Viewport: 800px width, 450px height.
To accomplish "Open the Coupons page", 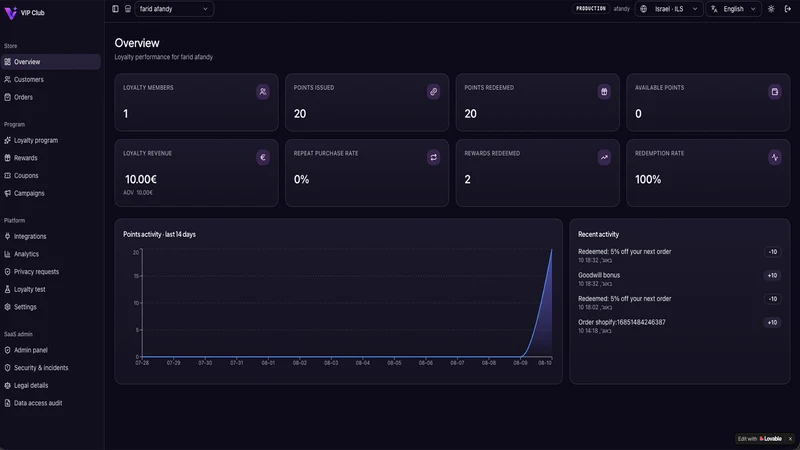I will click(x=51, y=176).
